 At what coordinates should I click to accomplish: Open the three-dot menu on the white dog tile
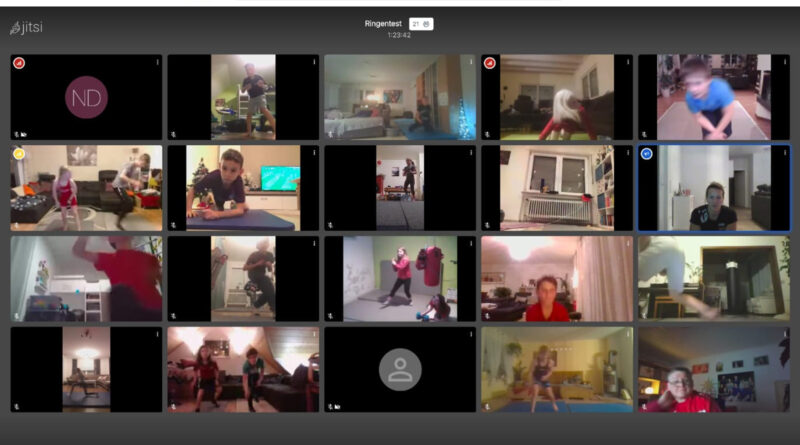[x=628, y=62]
